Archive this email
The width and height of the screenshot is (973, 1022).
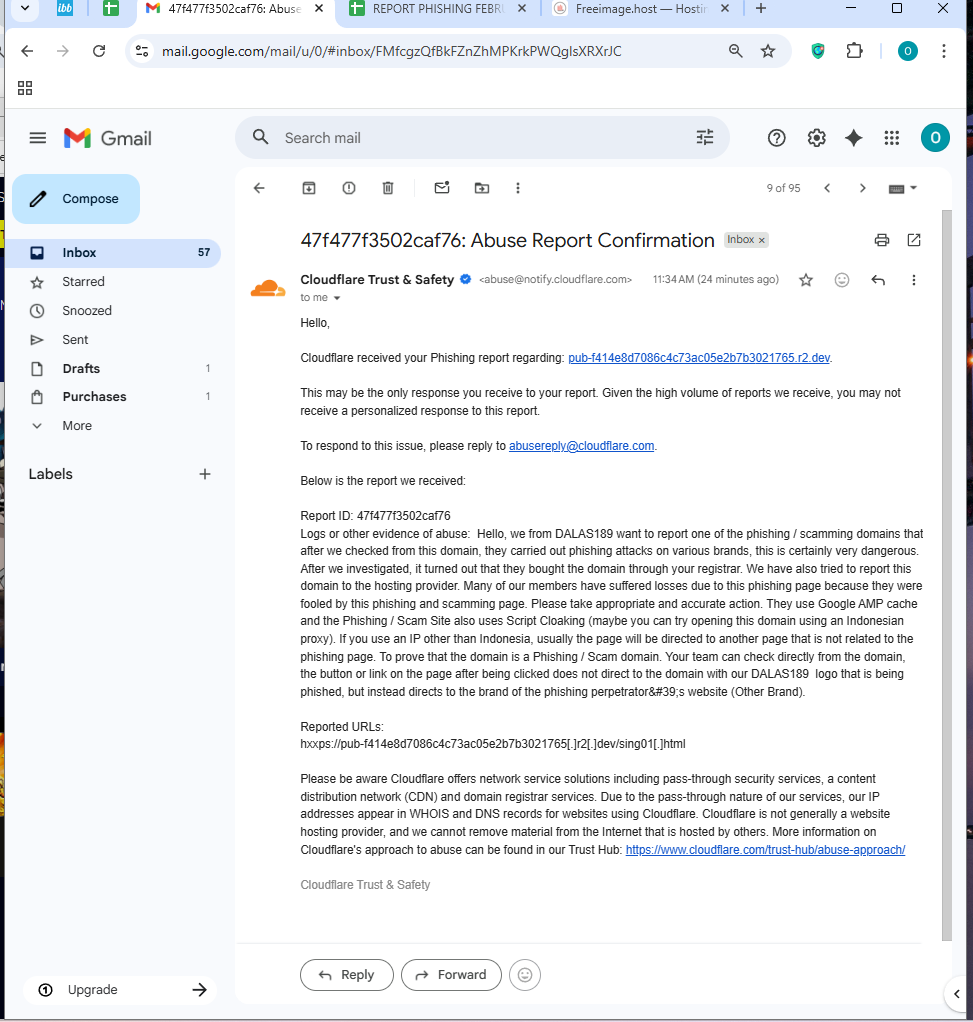click(x=309, y=188)
